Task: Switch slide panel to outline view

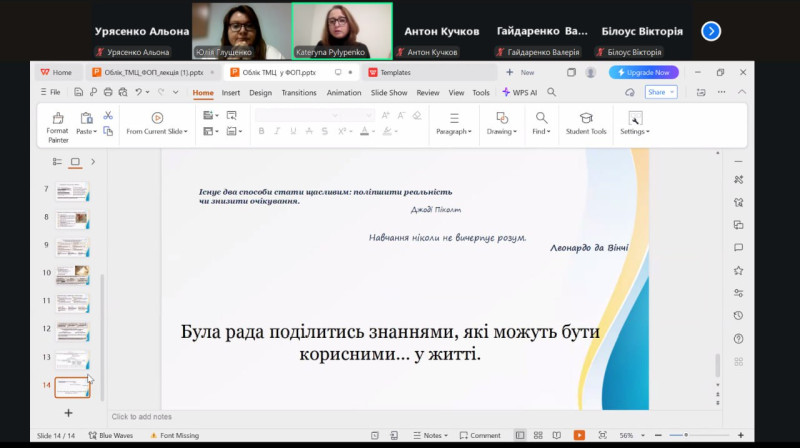Action: pyautogui.click(x=57, y=161)
